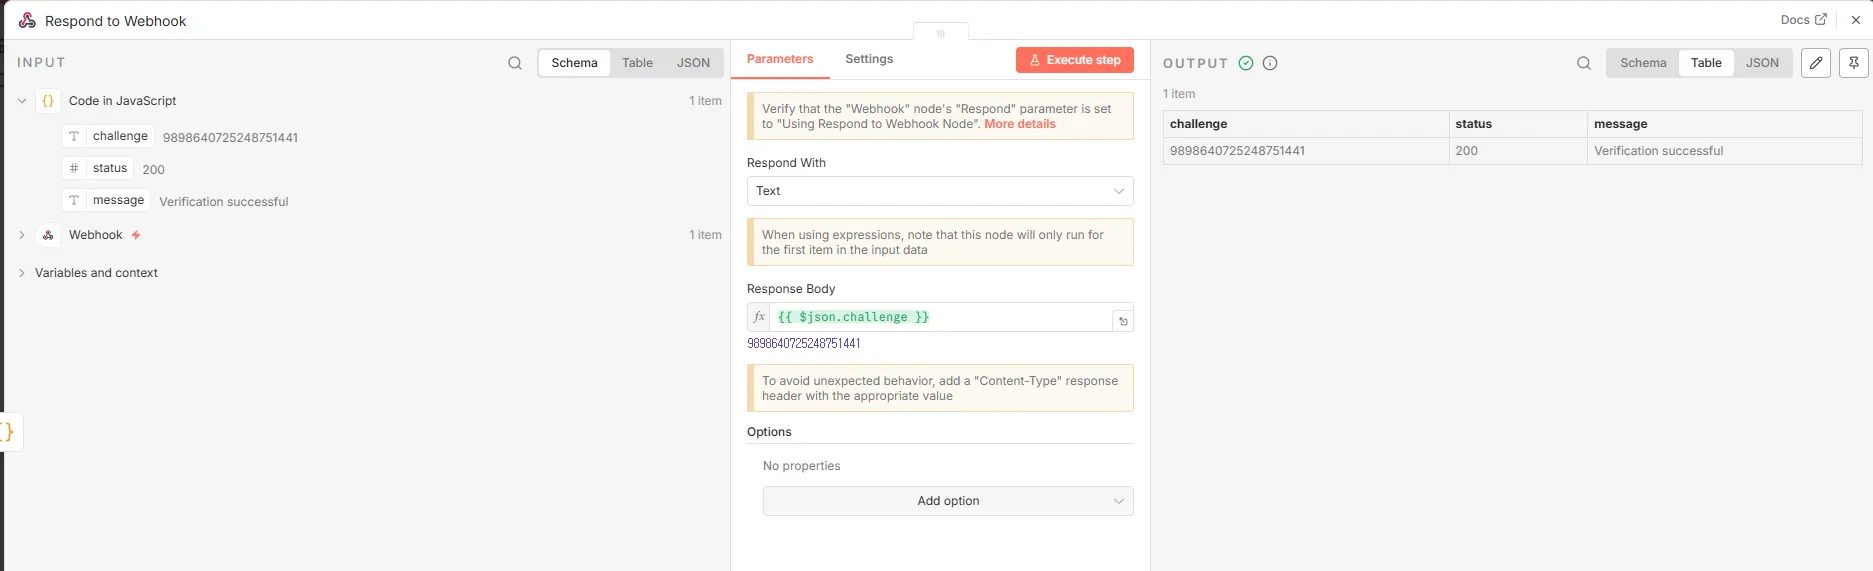Image resolution: width=1873 pixels, height=571 pixels.
Task: Click the output panel search icon
Action: coord(1584,63)
